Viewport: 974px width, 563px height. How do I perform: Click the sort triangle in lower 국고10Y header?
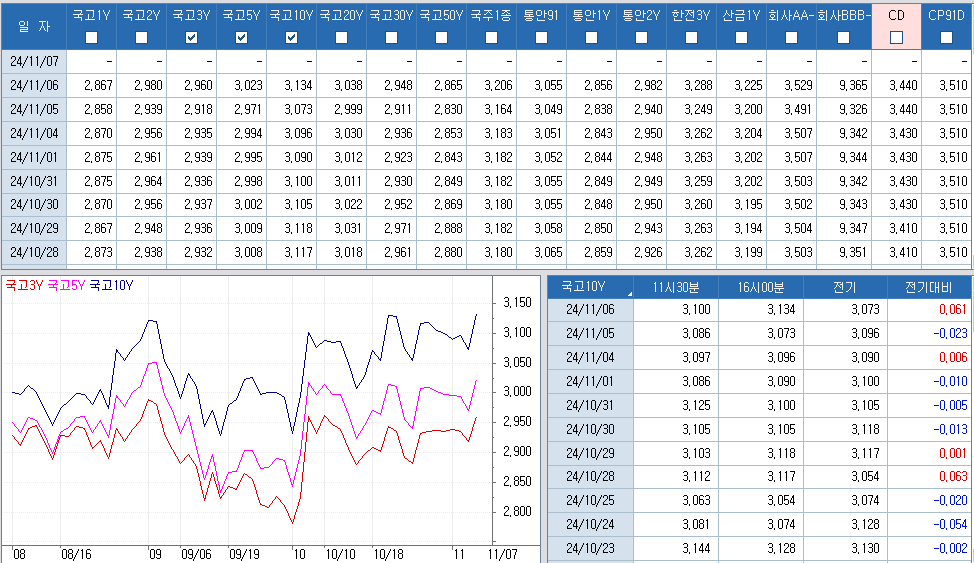(x=630, y=294)
